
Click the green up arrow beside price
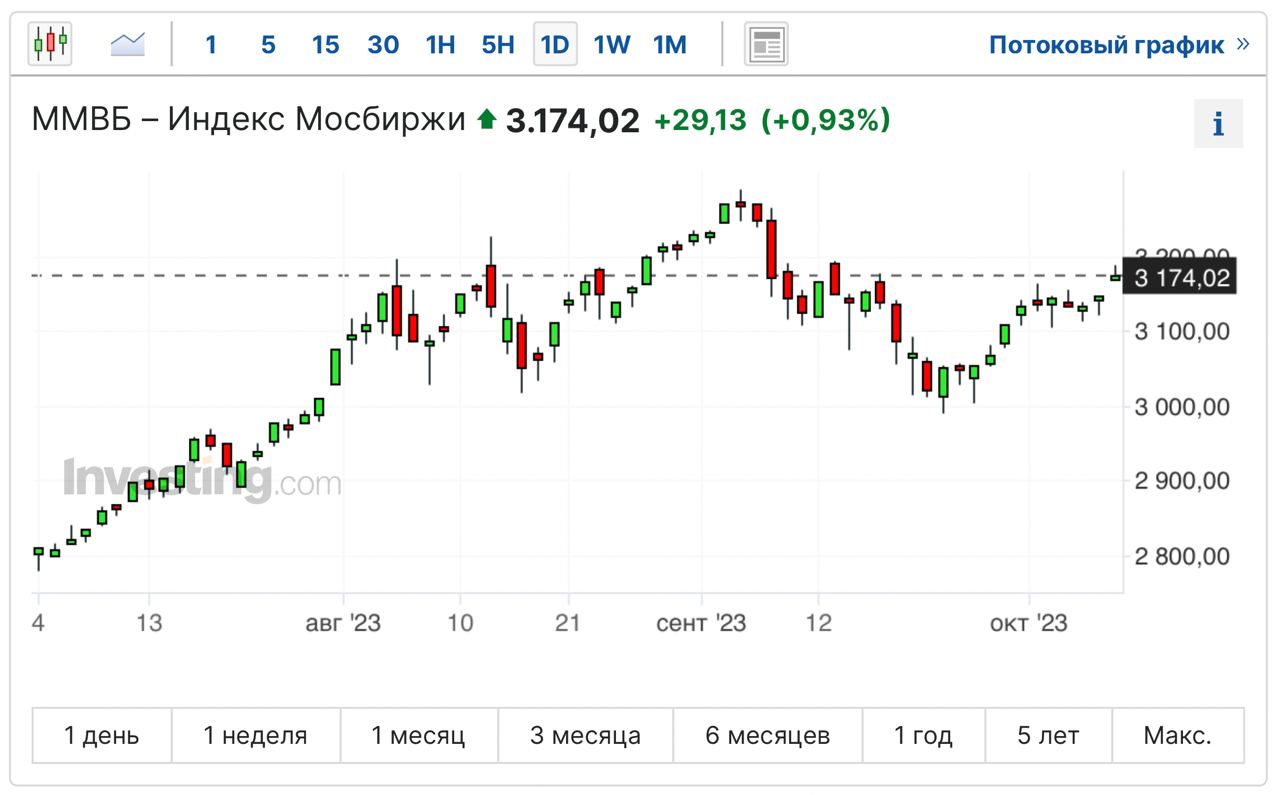487,121
